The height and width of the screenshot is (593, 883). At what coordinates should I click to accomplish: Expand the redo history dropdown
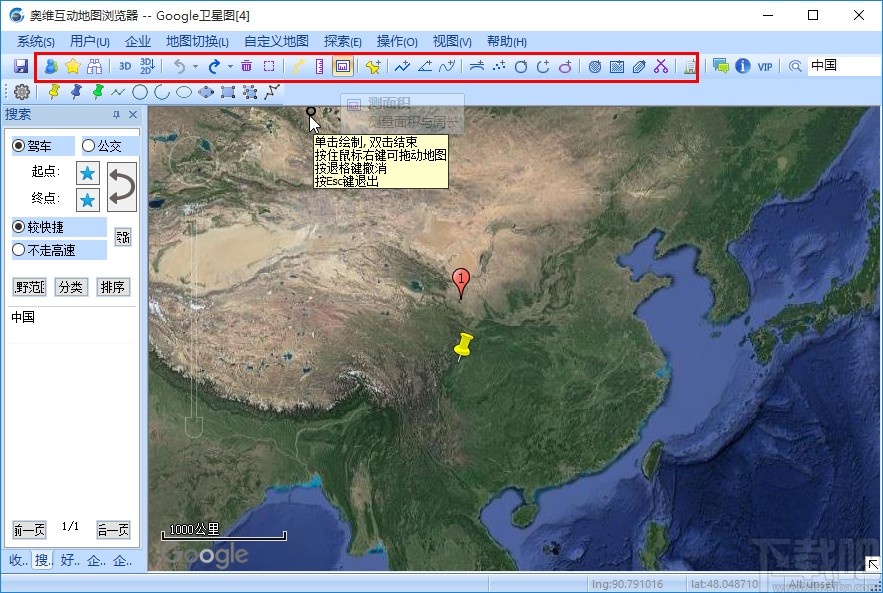tap(231, 66)
